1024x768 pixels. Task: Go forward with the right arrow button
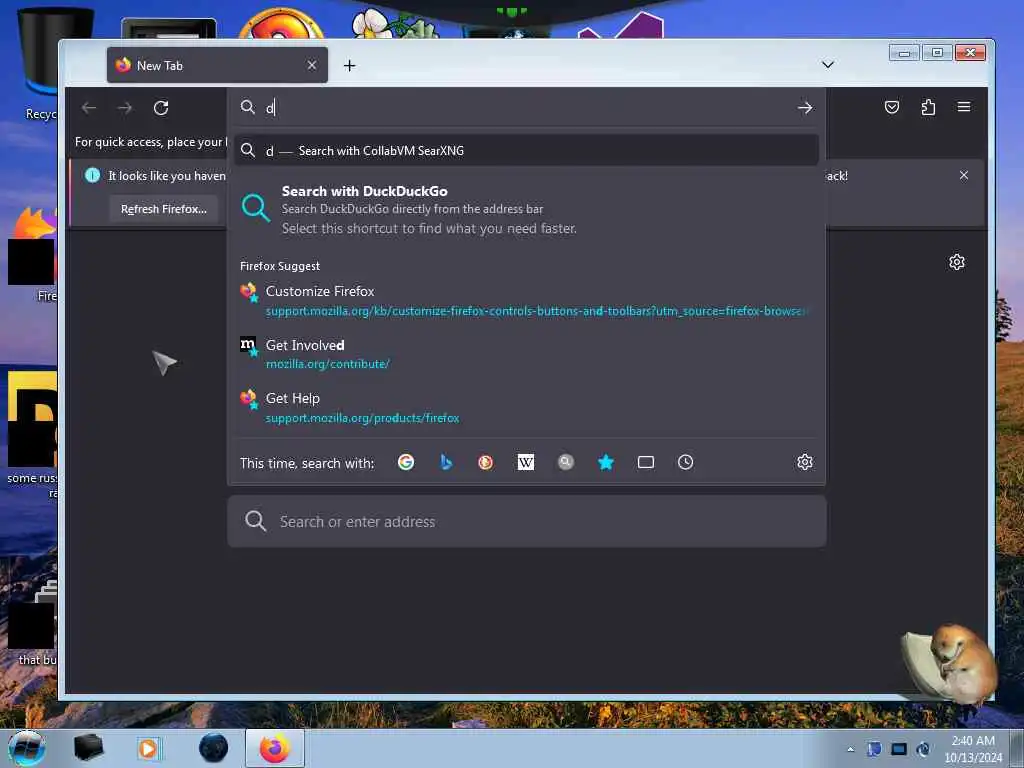[125, 108]
